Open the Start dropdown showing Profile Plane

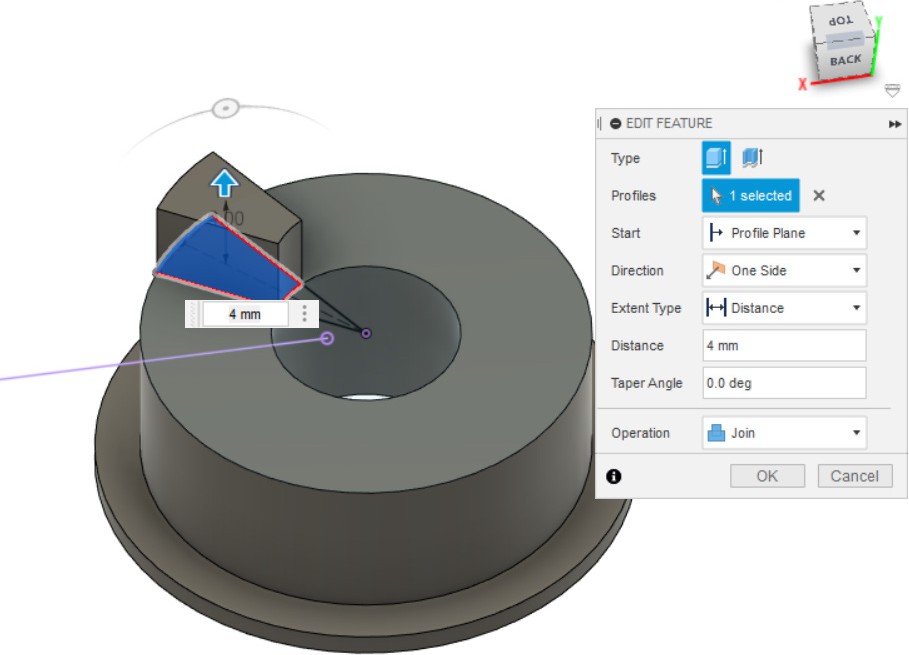pos(784,233)
